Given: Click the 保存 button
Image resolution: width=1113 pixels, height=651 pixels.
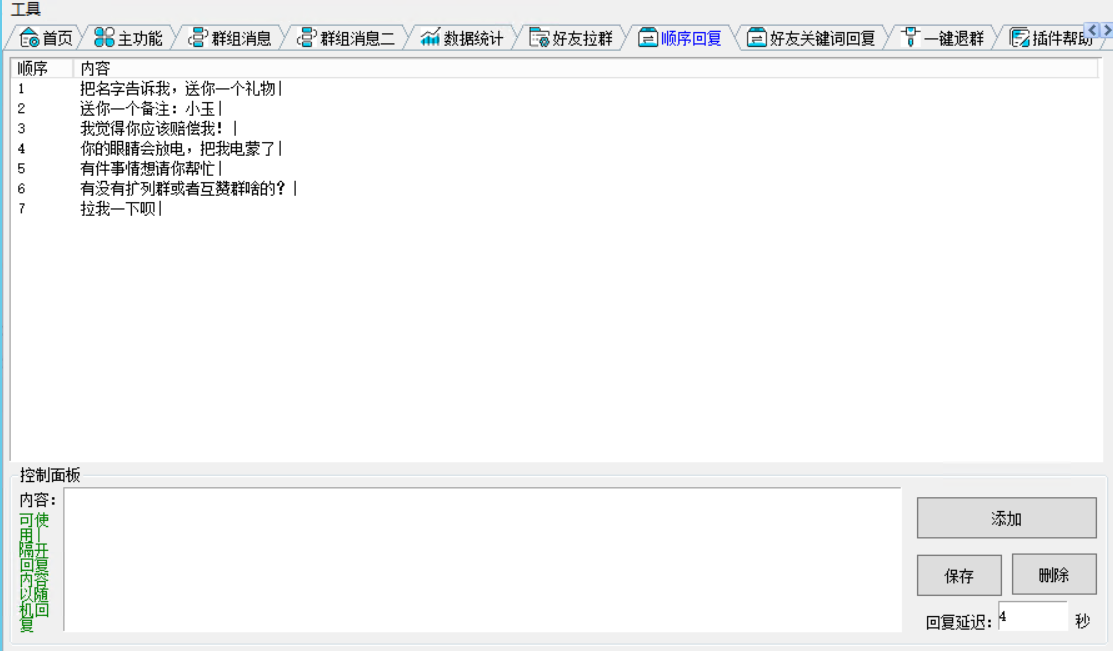Looking at the screenshot, I should (x=959, y=575).
